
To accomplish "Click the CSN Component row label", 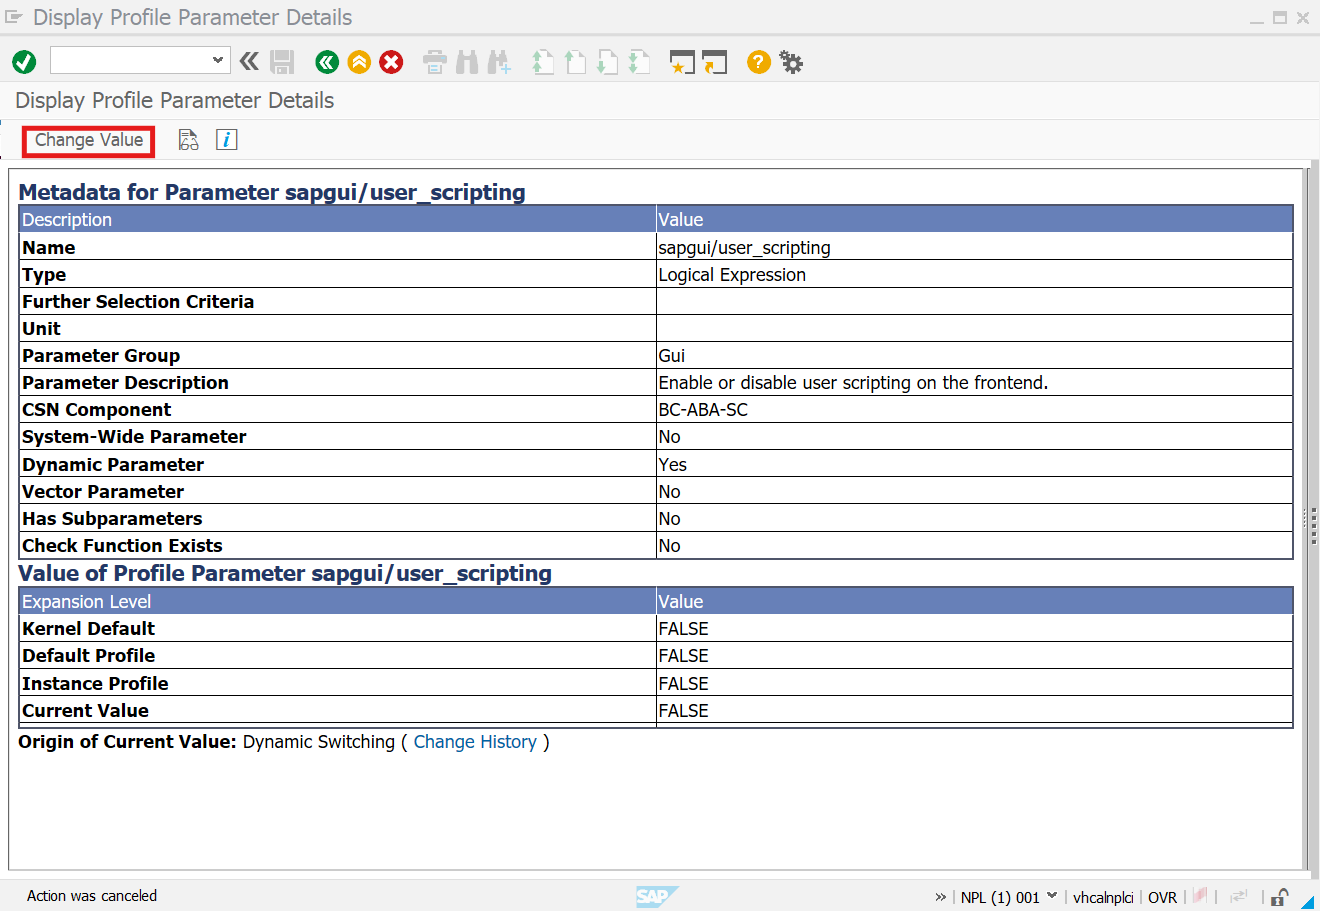I will point(96,410).
